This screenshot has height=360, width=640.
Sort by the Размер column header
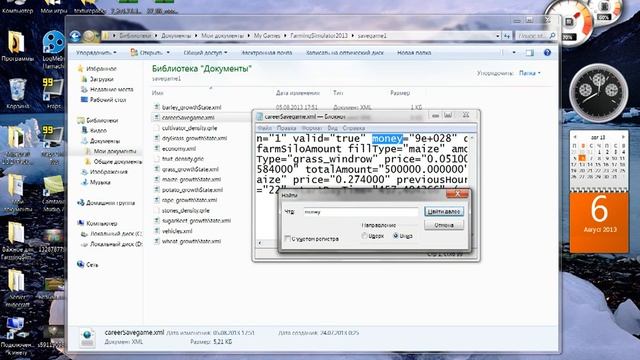(400, 93)
